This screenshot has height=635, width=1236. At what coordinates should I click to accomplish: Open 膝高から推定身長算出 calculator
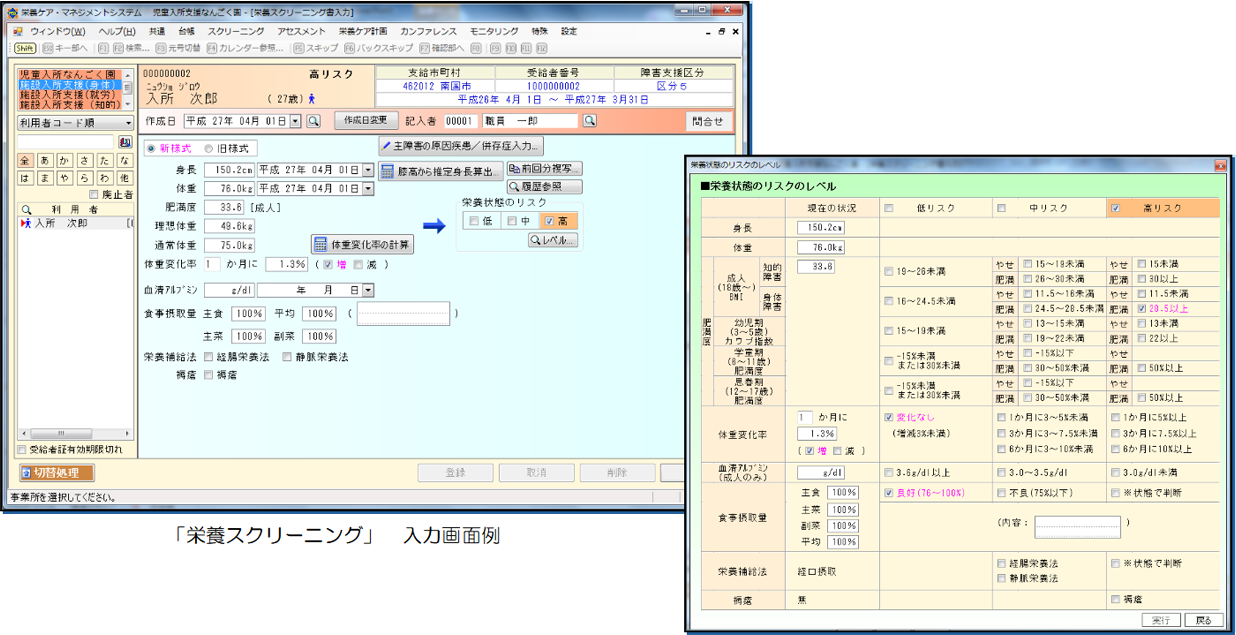click(442, 170)
